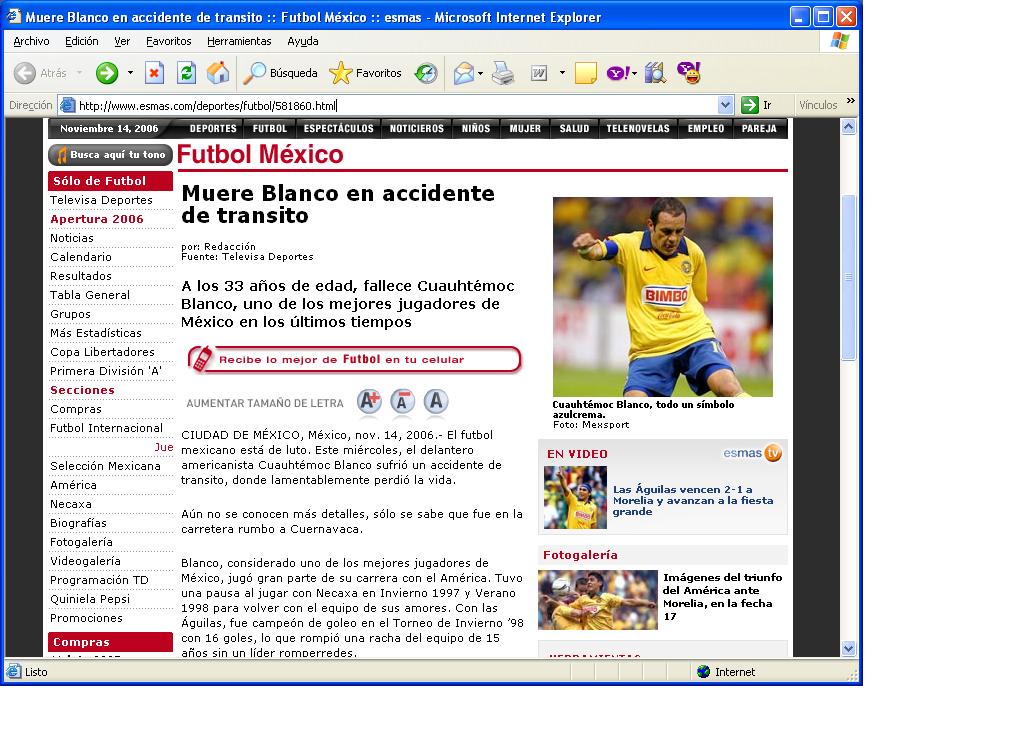Click the En Video thumbnail image
This screenshot has width=1024, height=738.
coord(575,497)
